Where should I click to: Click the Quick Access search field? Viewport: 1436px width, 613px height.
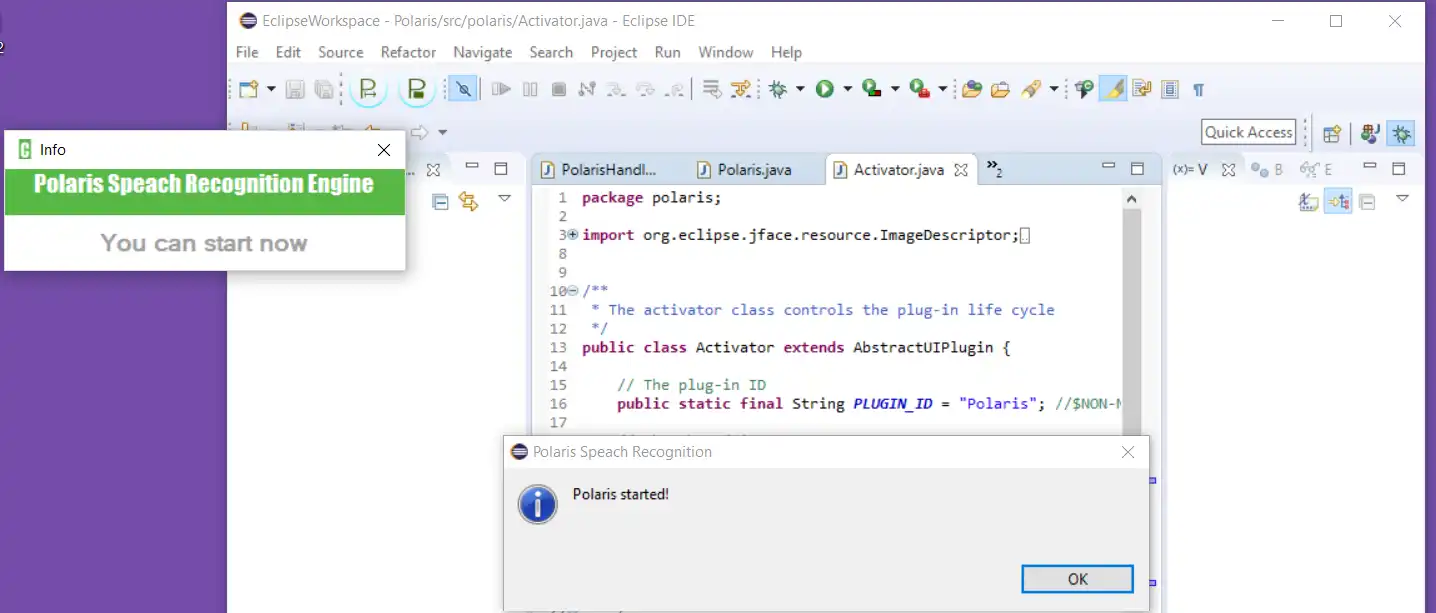[1248, 132]
